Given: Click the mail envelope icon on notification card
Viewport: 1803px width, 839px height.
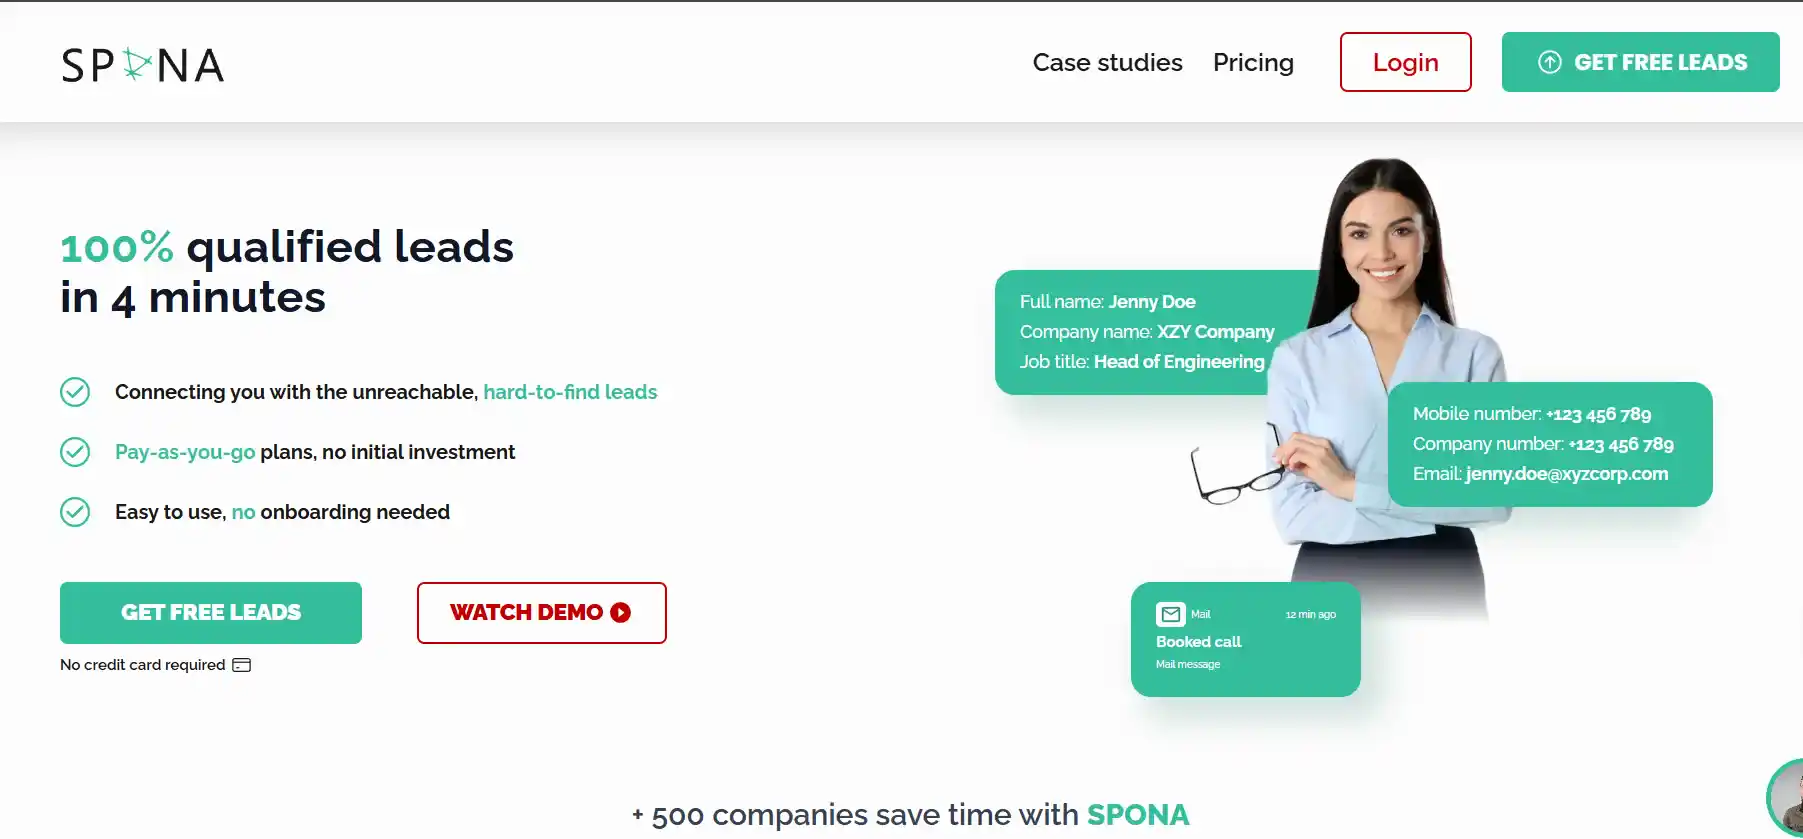Looking at the screenshot, I should coord(1170,614).
